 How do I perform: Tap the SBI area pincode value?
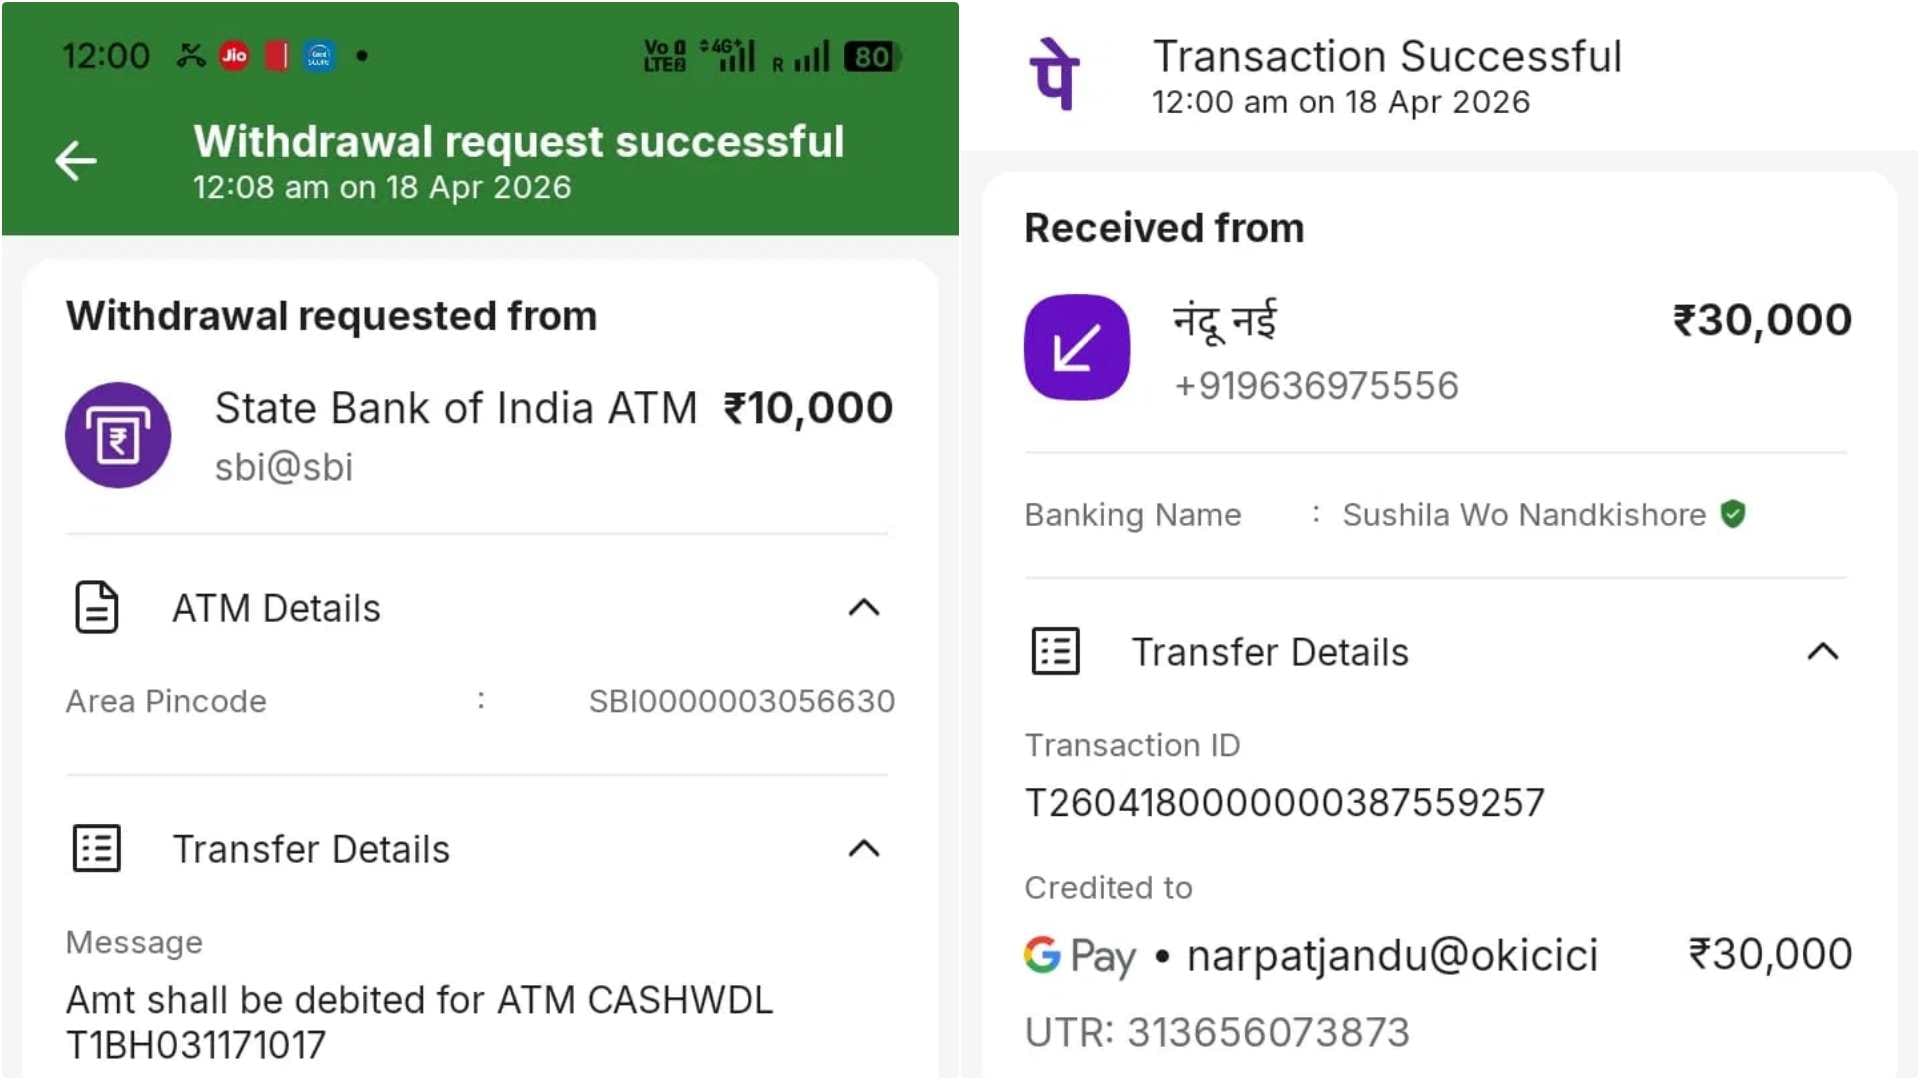pyautogui.click(x=741, y=701)
